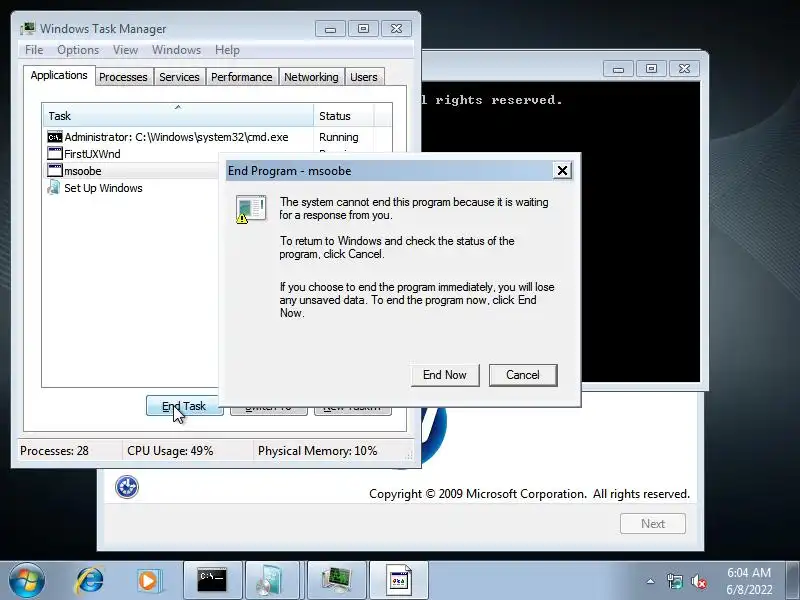Open the Help menu

227,50
